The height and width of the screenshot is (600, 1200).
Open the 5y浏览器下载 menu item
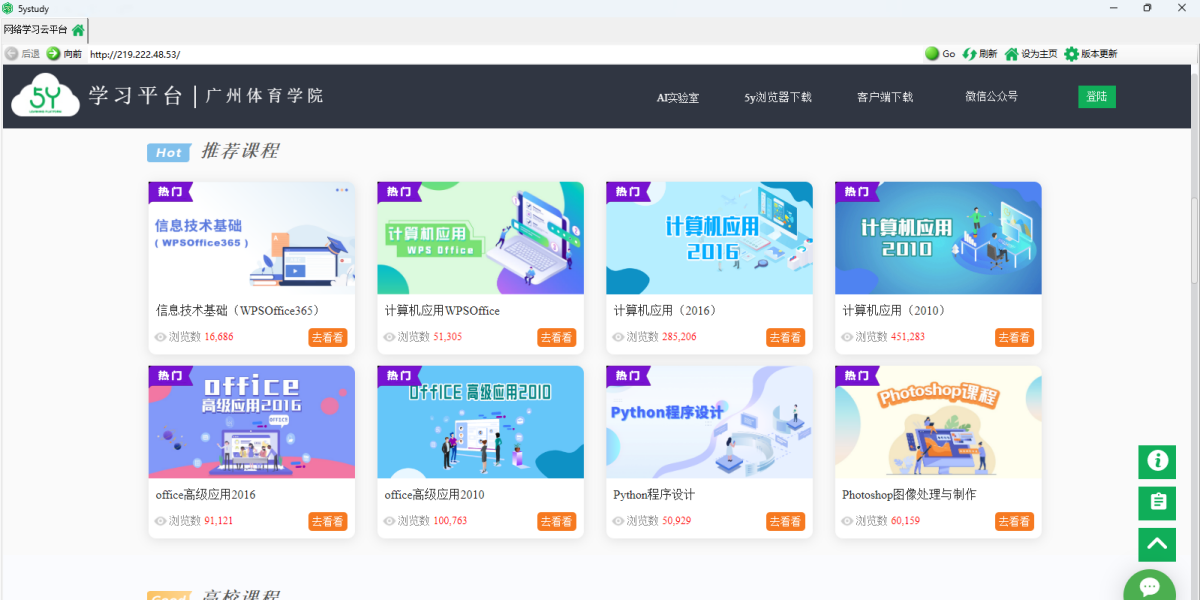(x=778, y=97)
